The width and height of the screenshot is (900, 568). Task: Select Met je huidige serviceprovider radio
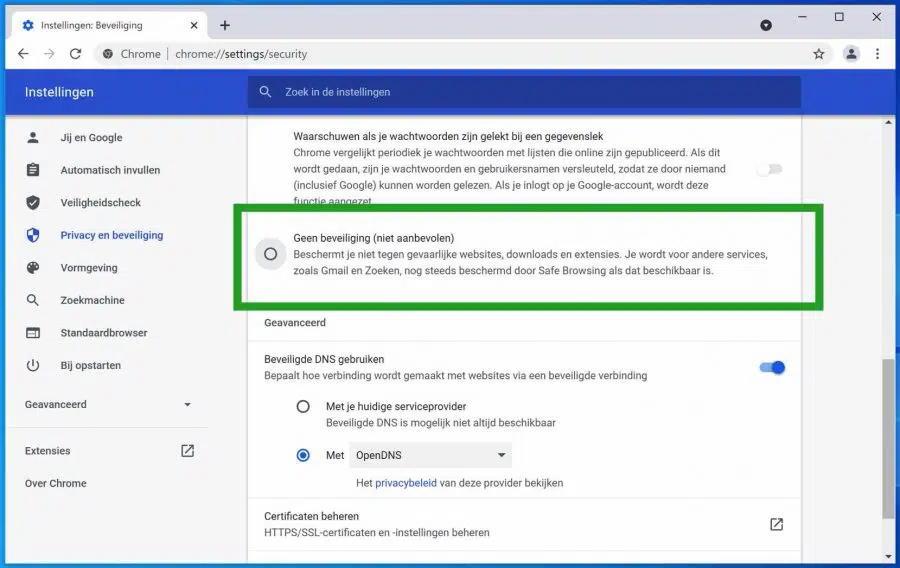302,407
